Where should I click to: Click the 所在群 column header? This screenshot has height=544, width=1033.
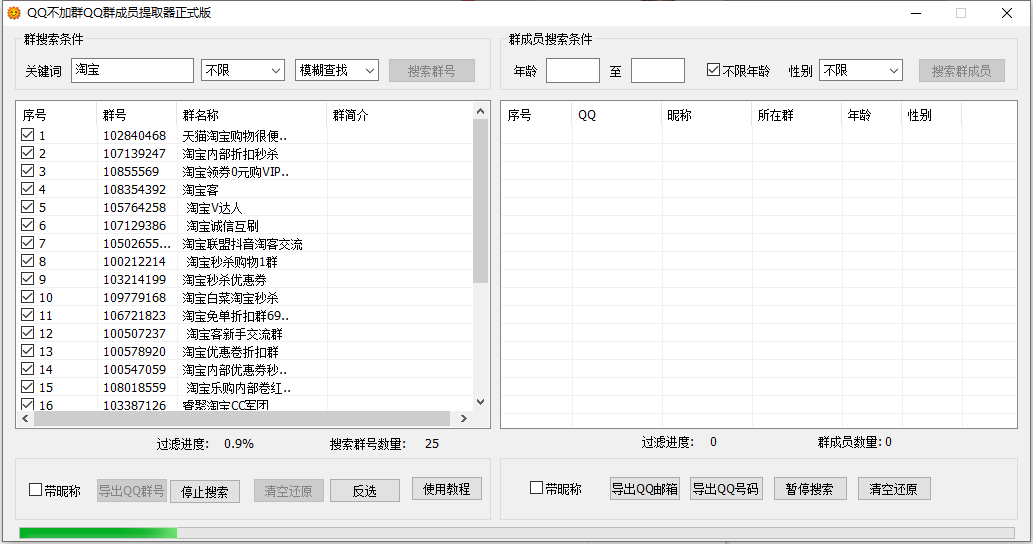coord(796,115)
